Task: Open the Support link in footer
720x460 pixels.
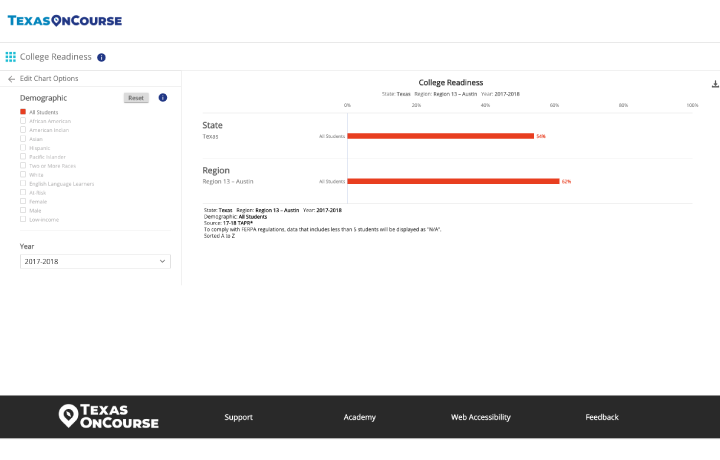Action: pyautogui.click(x=238, y=417)
